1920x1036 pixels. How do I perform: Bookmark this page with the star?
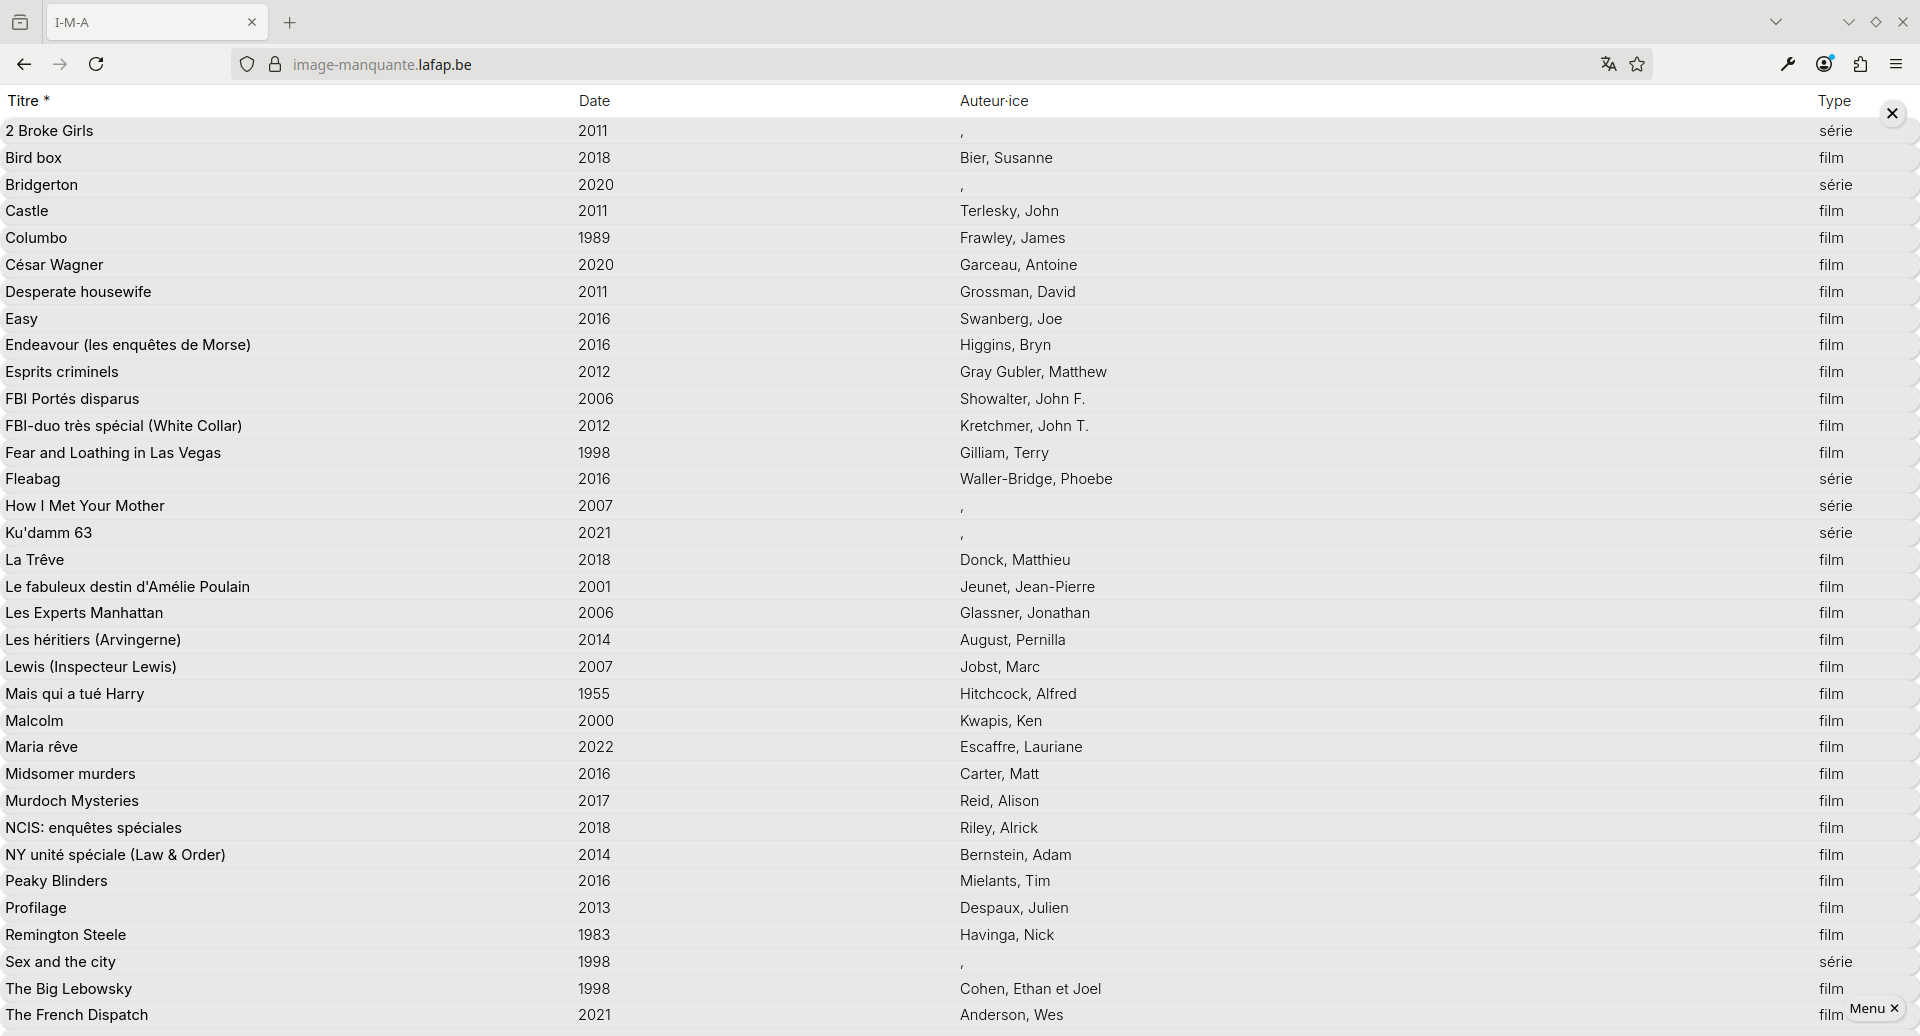click(x=1637, y=64)
